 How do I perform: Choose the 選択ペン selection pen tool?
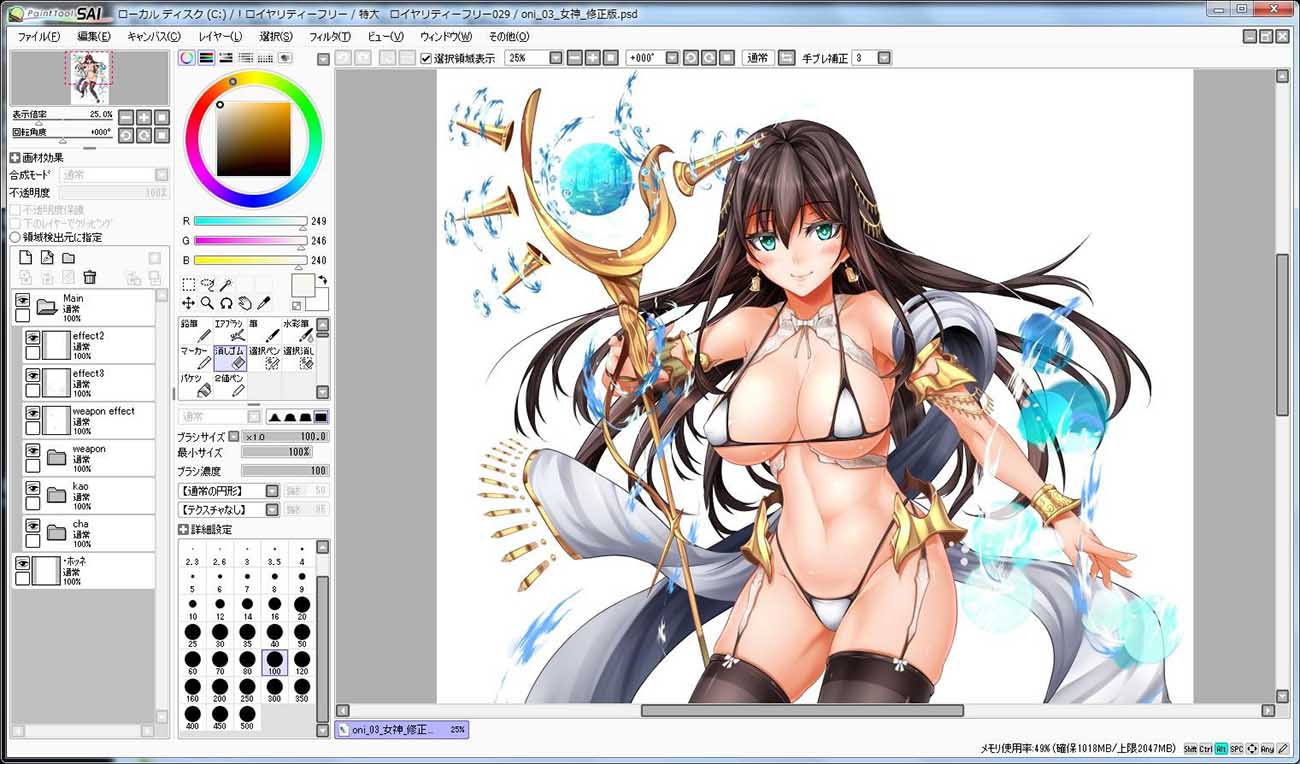(x=264, y=358)
